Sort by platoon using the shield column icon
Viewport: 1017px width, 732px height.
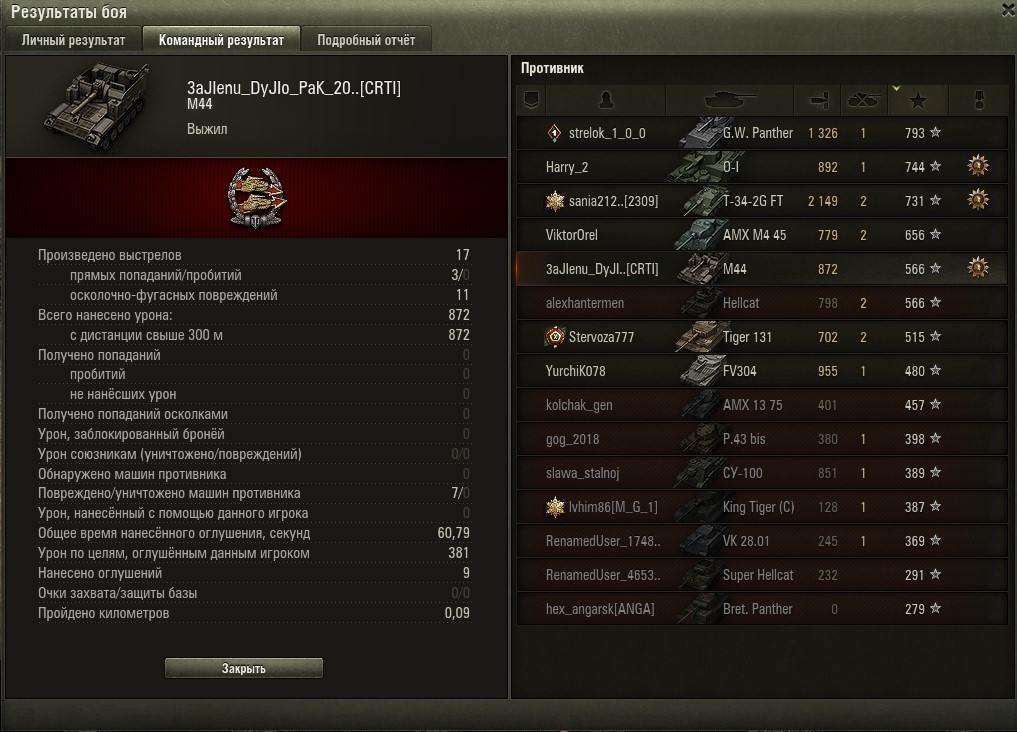coord(531,100)
